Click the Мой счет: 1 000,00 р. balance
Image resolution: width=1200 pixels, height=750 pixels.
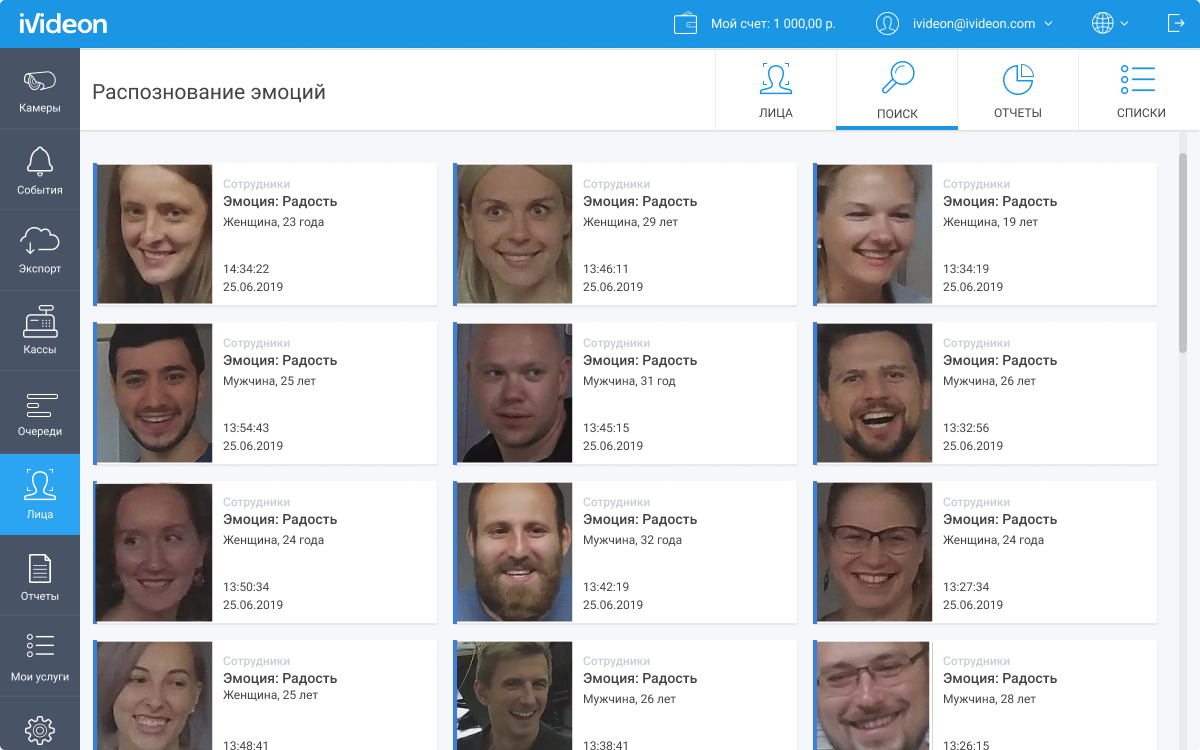(773, 24)
